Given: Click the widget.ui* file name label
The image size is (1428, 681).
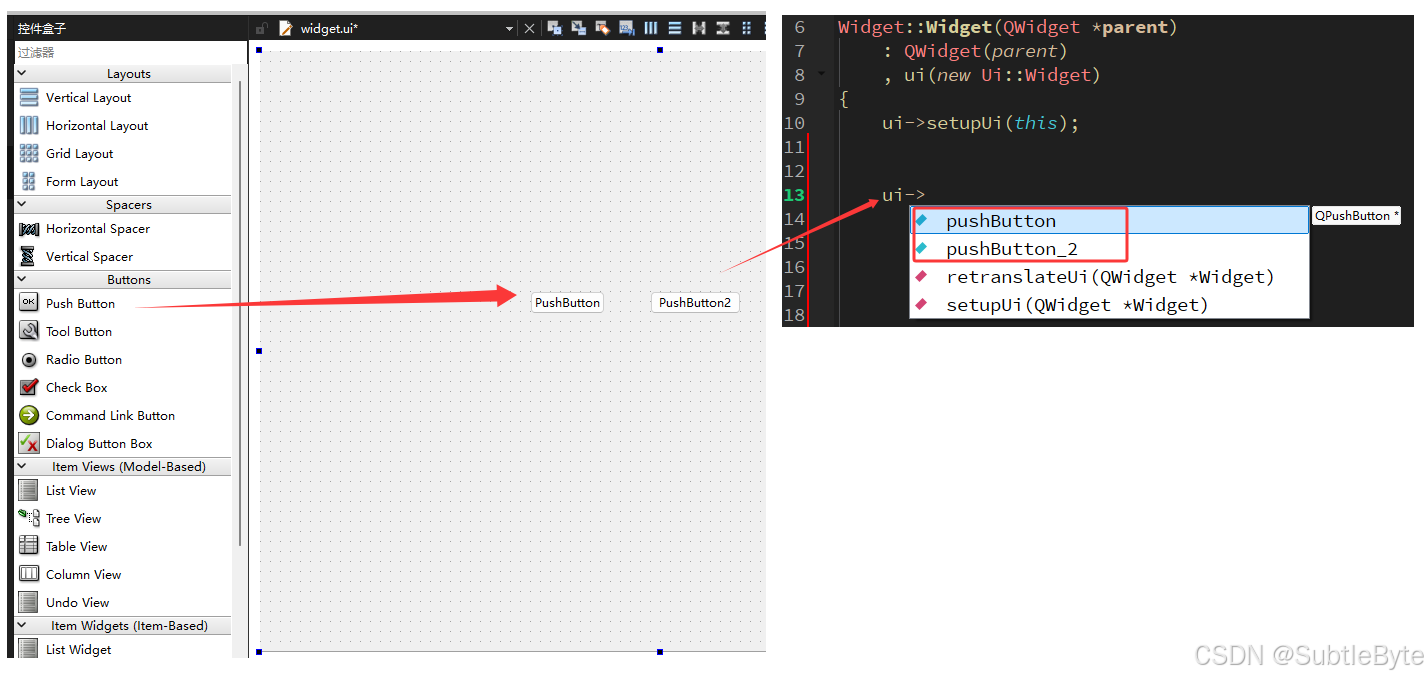Looking at the screenshot, I should 329,29.
